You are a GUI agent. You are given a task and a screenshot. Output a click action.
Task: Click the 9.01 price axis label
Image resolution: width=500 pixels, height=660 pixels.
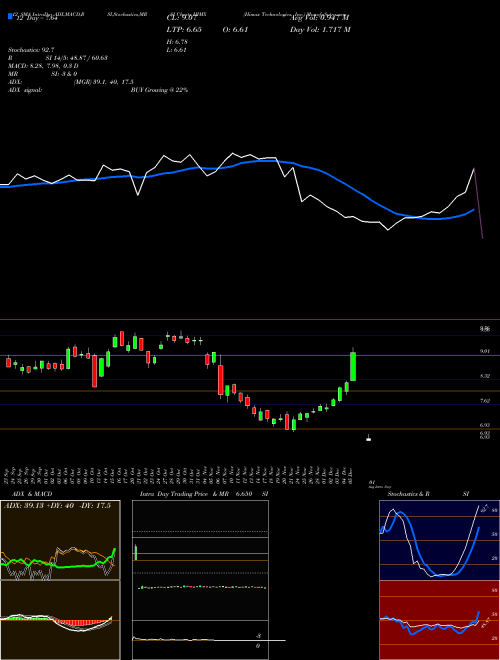point(484,351)
